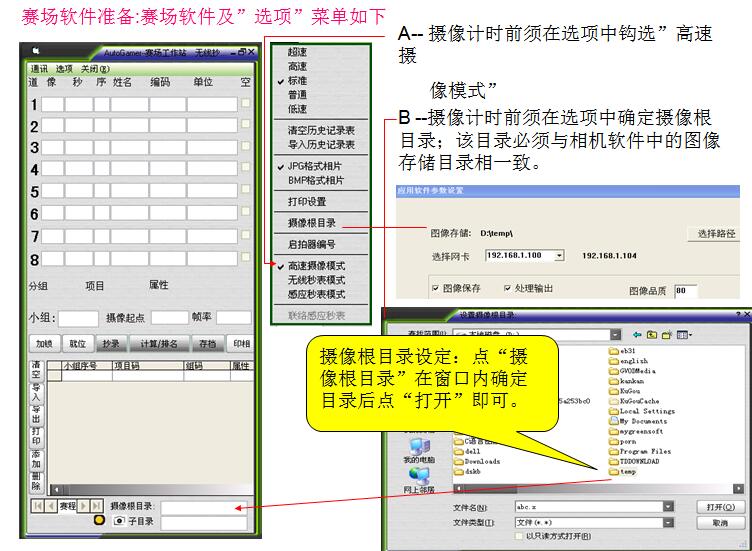The image size is (752, 551).
Task: Open the Local Settings folder
Action: [642, 411]
